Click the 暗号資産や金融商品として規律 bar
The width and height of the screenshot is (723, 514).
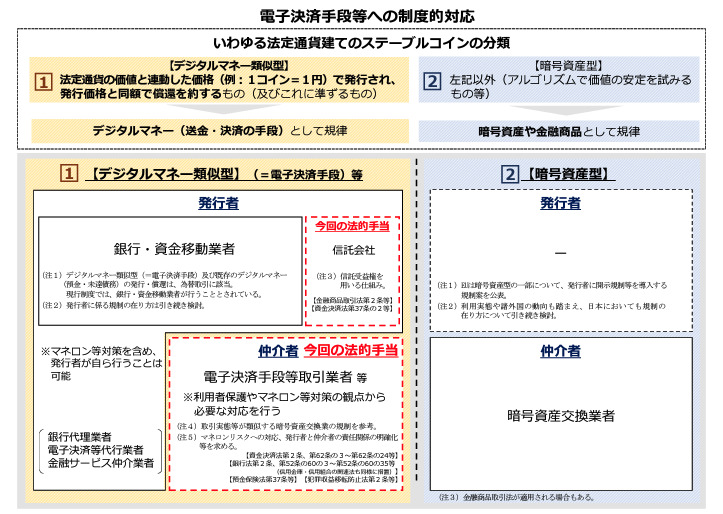coord(559,131)
